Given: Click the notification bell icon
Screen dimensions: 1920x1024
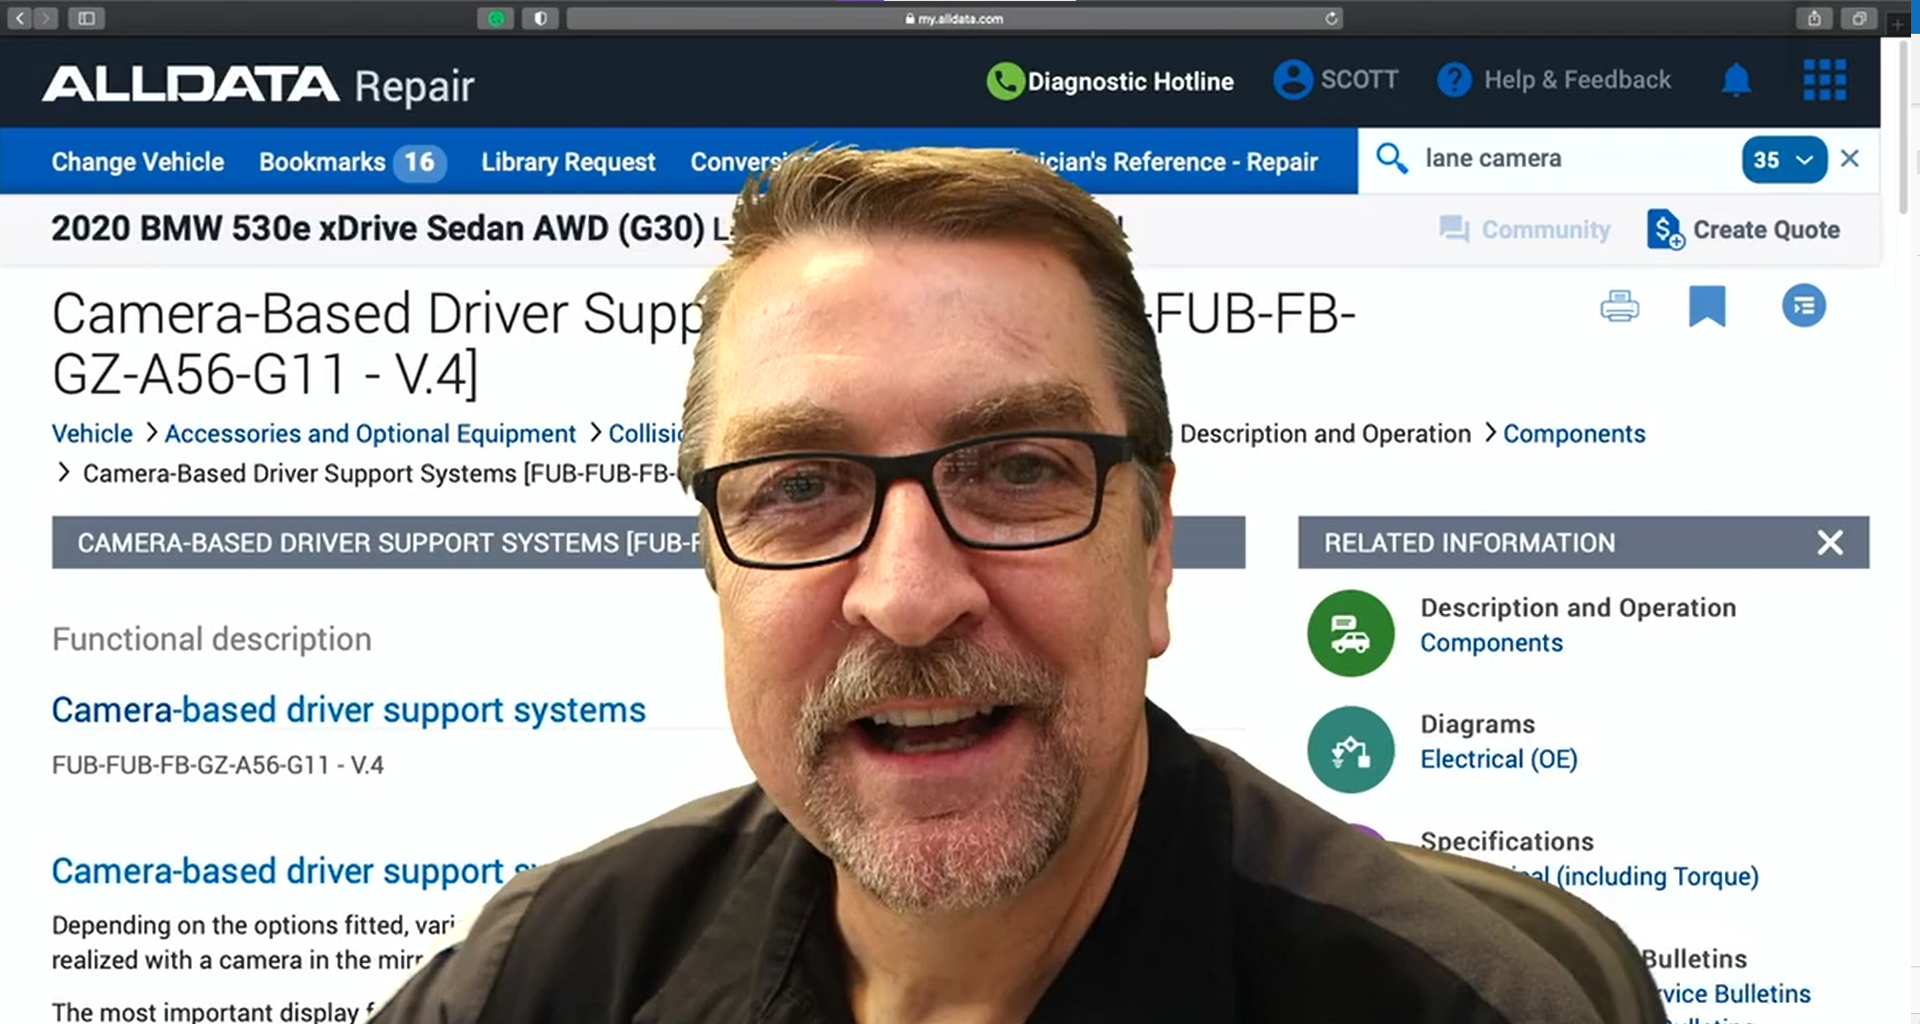Looking at the screenshot, I should (x=1736, y=80).
